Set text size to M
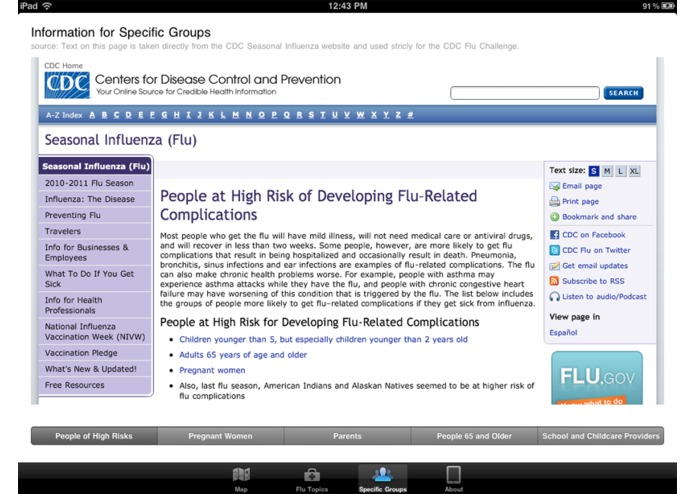The height and width of the screenshot is (494, 695). coord(607,171)
